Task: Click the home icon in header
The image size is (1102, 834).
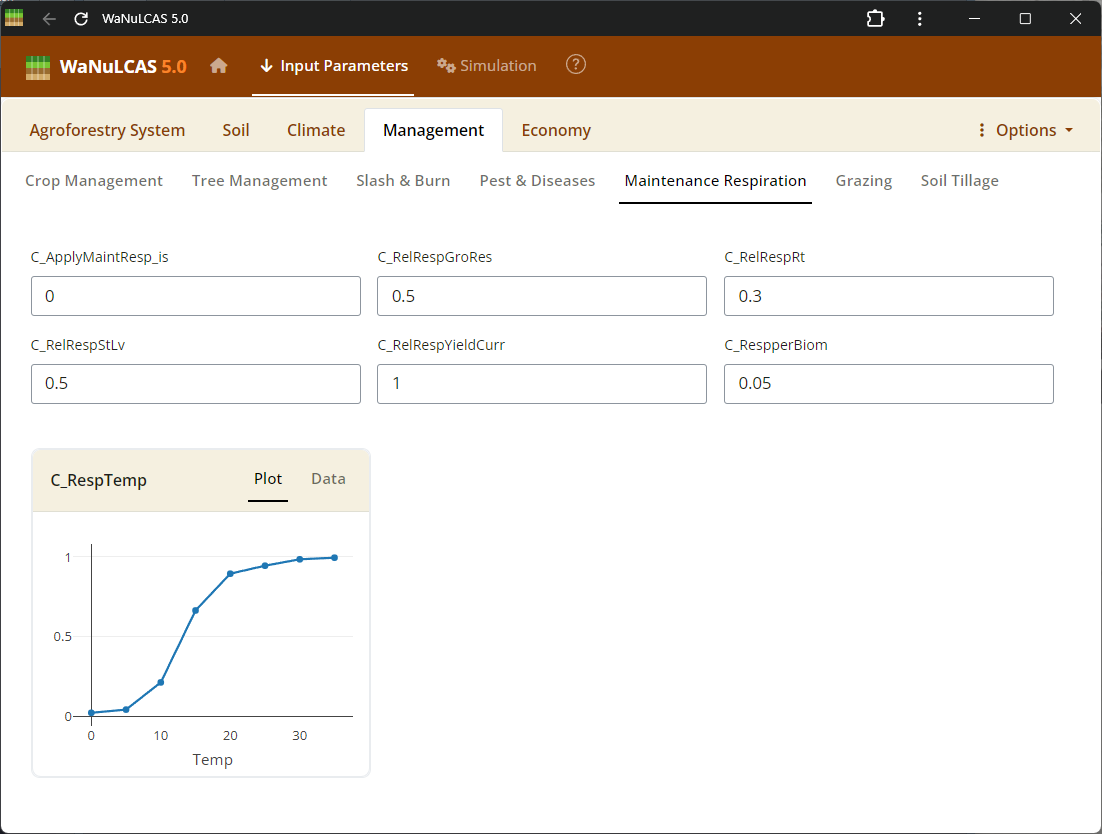Action: point(218,66)
